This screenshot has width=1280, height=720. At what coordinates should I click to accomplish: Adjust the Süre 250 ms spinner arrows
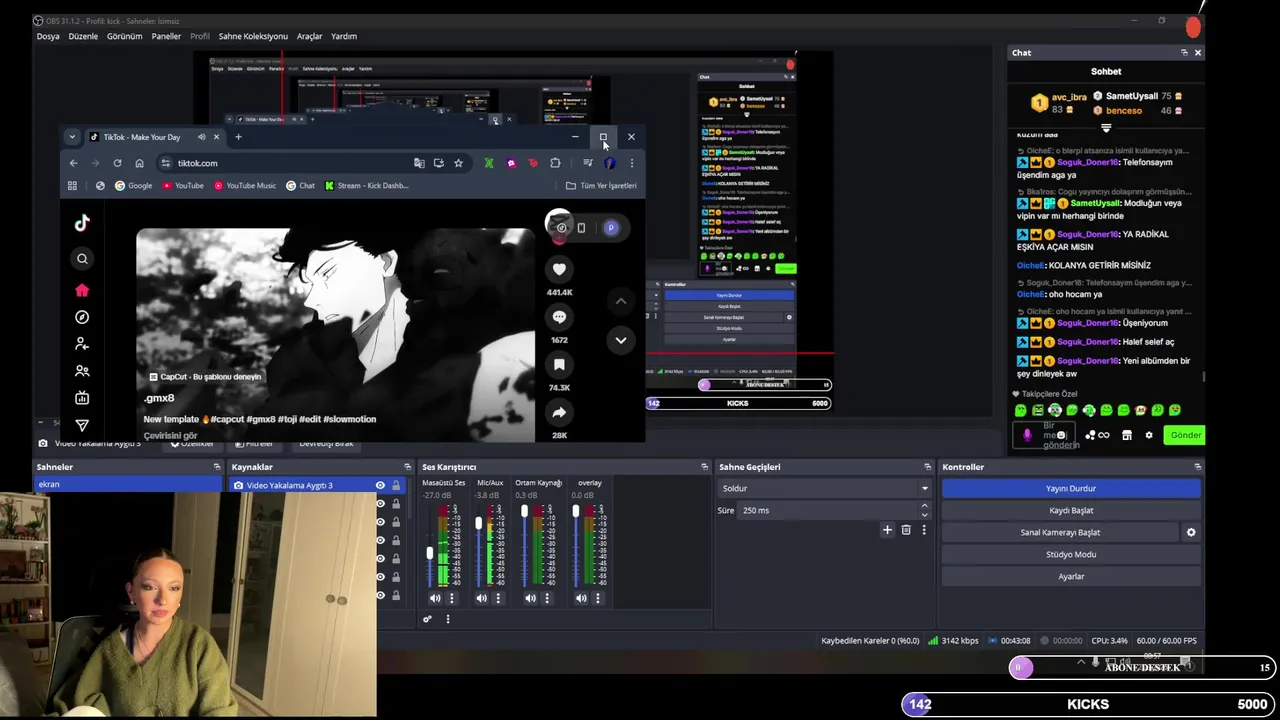coord(924,510)
